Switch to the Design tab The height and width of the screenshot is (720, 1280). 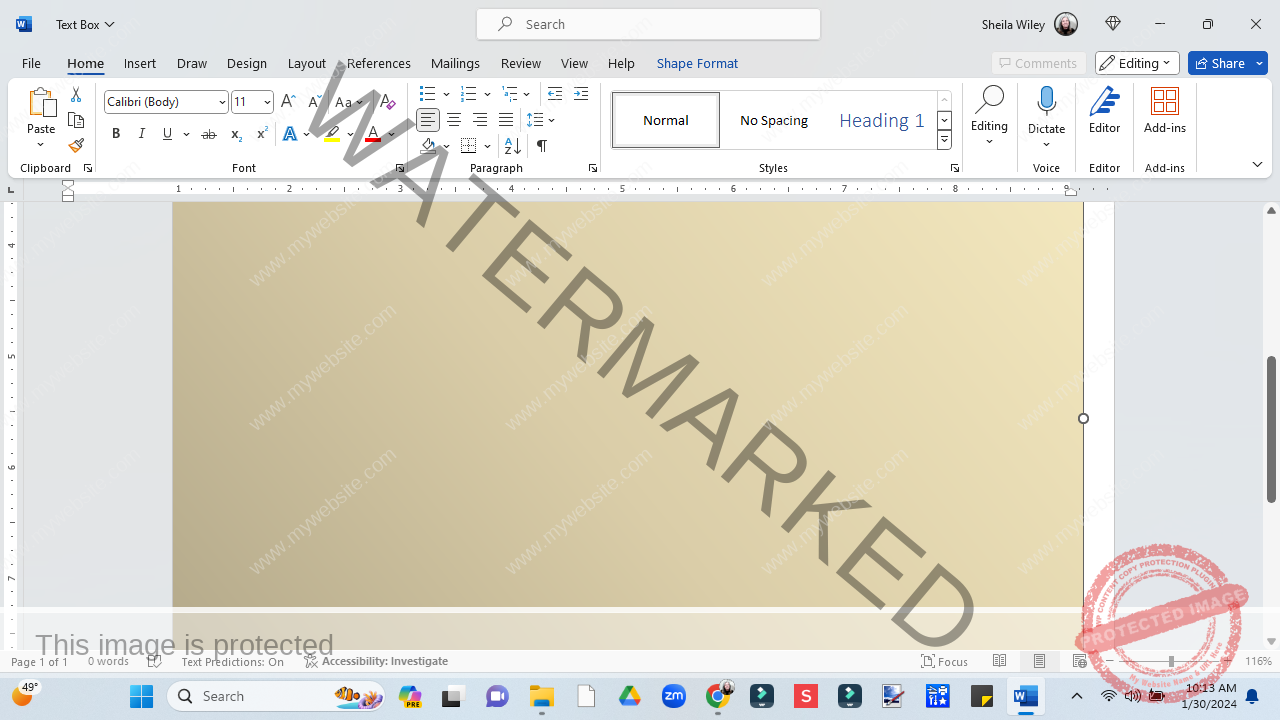point(247,63)
